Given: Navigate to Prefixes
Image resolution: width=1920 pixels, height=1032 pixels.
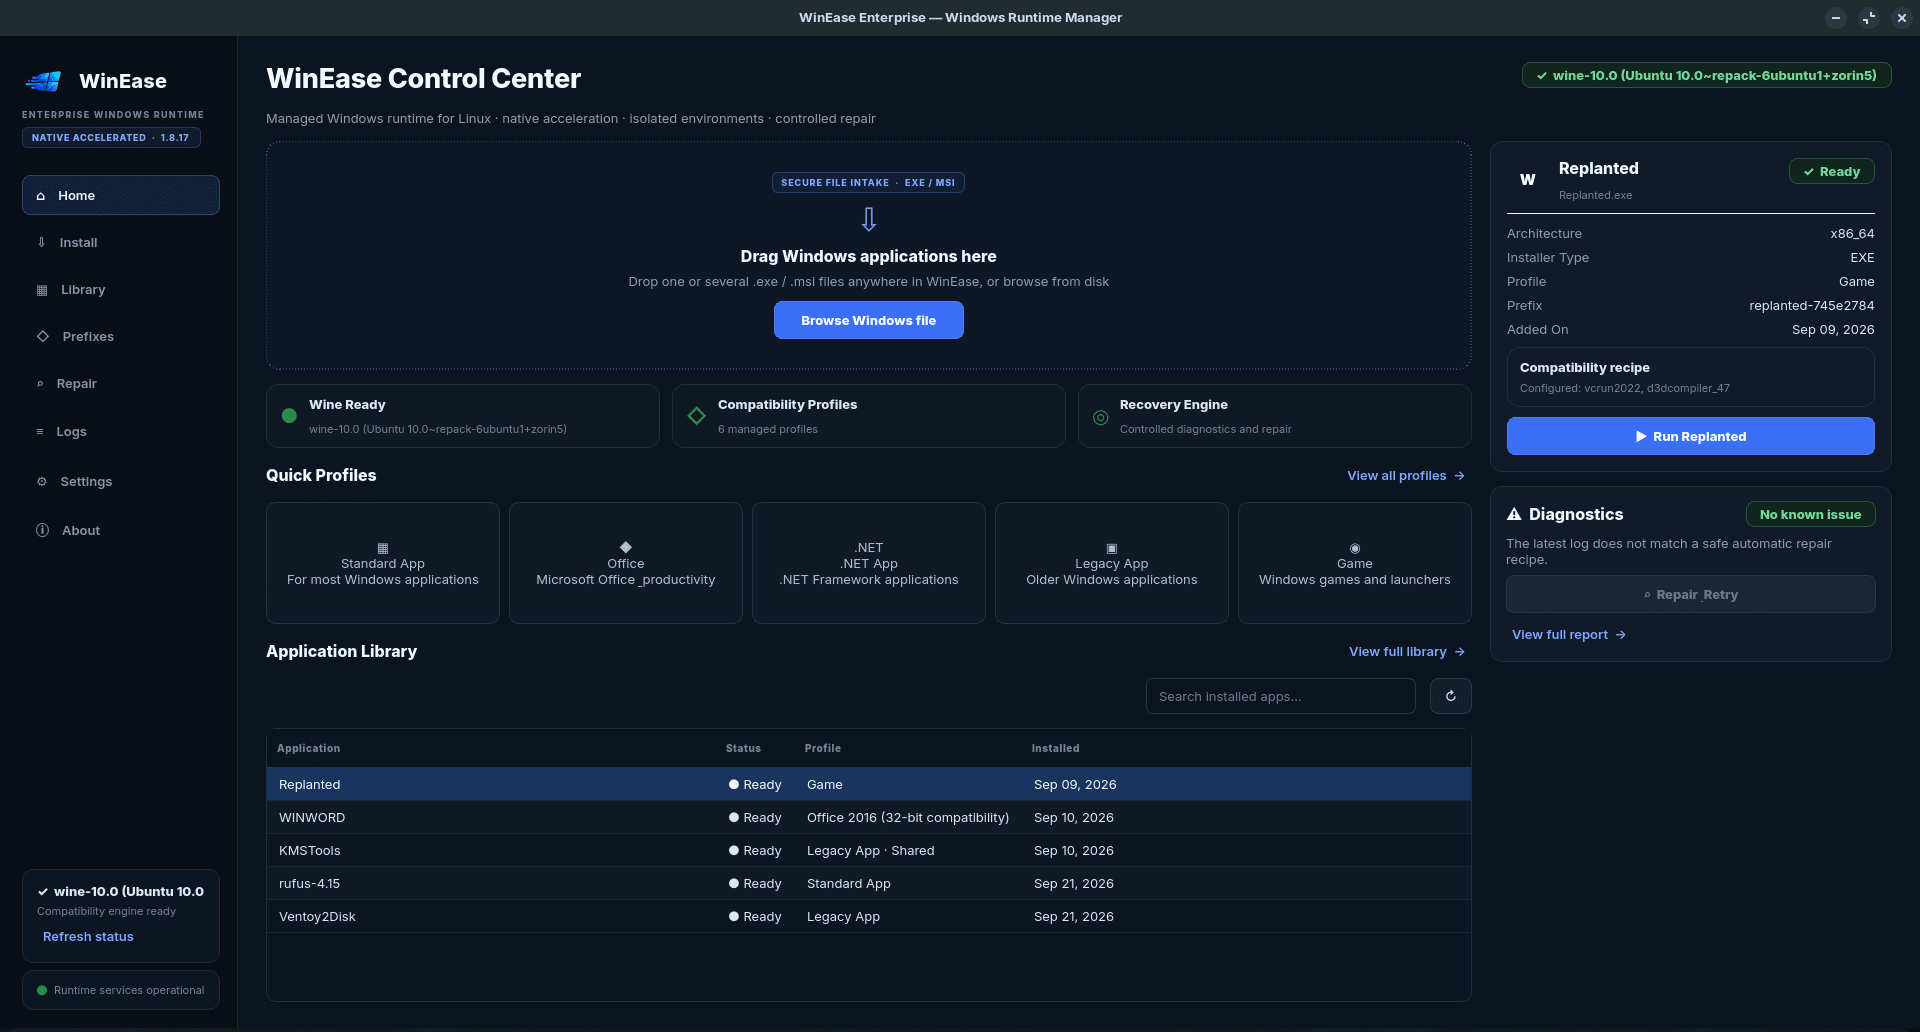Looking at the screenshot, I should (x=121, y=337).
